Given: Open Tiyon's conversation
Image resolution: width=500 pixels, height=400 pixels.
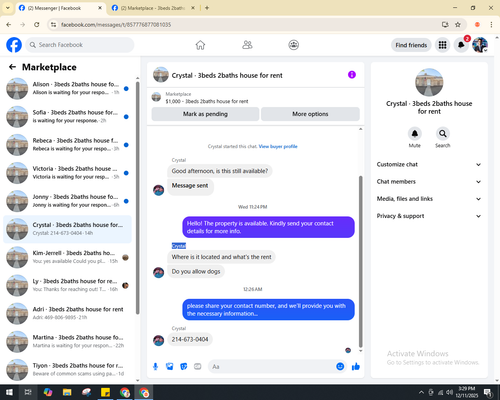Looking at the screenshot, I should (x=68, y=369).
